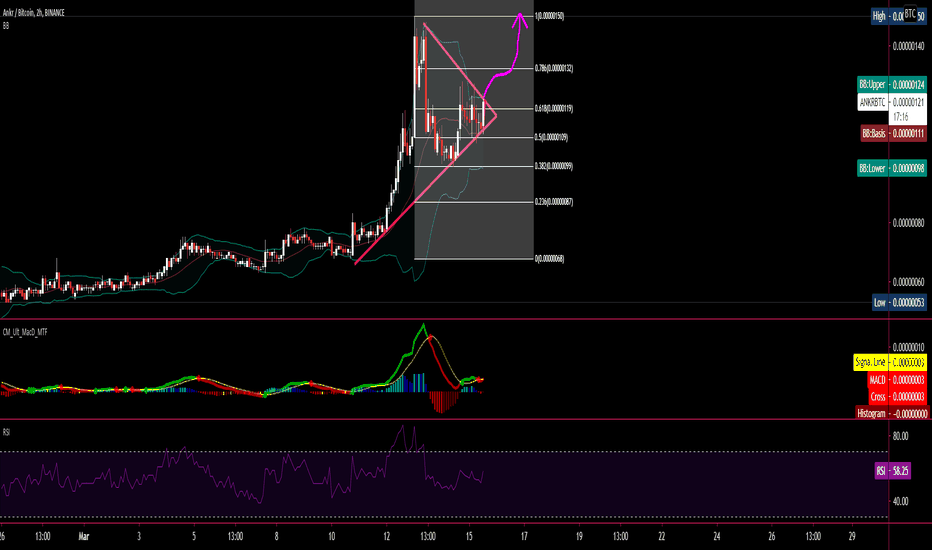Click the 0.00000140 price axis tick

pos(908,46)
